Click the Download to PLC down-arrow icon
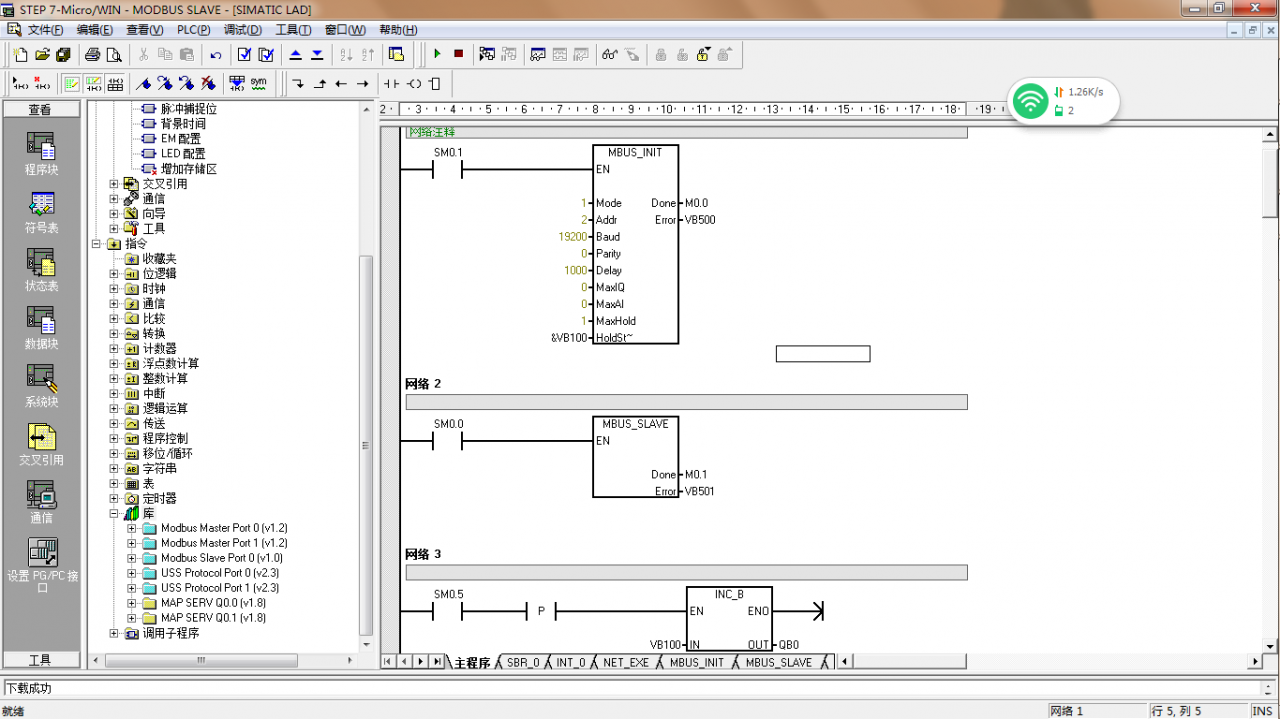The image size is (1280, 719). click(317, 54)
